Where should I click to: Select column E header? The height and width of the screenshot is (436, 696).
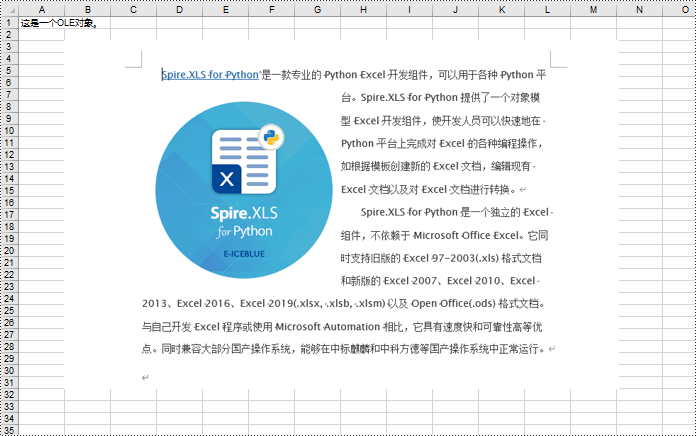[x=225, y=10]
